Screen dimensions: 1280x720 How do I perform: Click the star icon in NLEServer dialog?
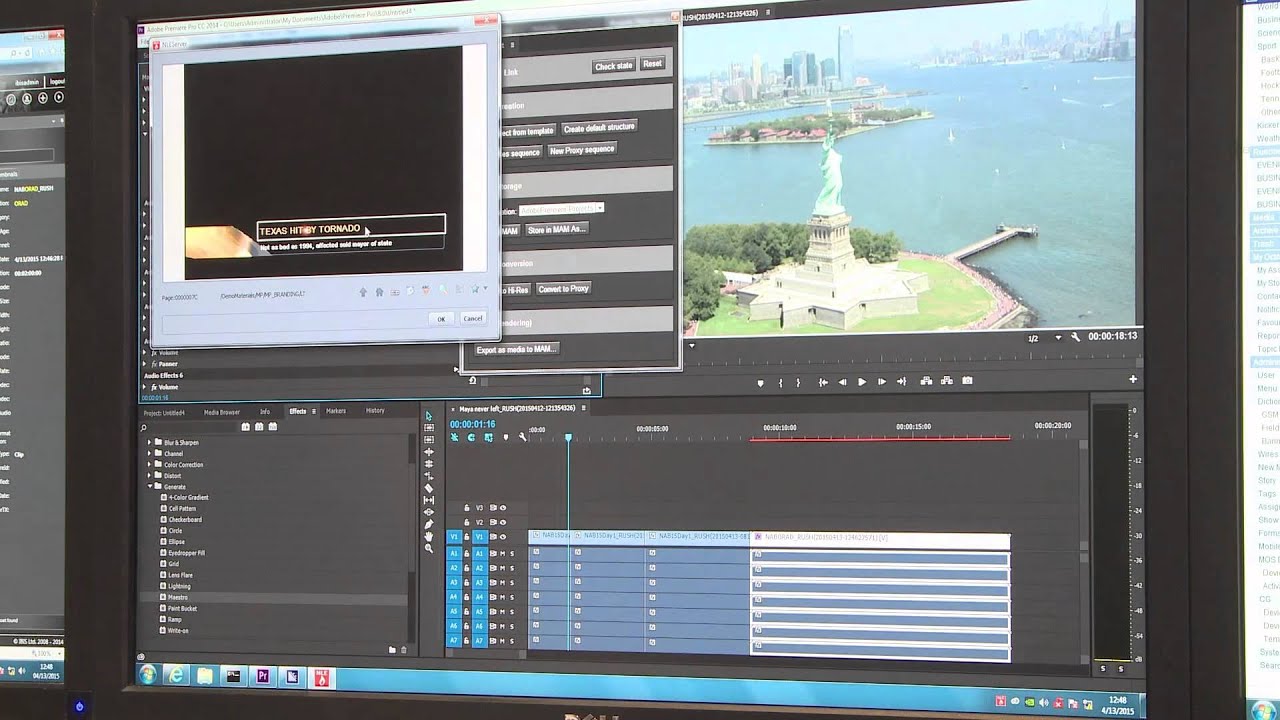(x=475, y=289)
